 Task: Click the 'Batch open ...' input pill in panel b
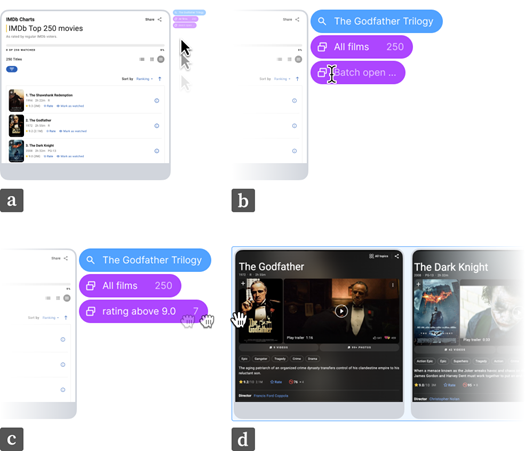[x=358, y=72]
